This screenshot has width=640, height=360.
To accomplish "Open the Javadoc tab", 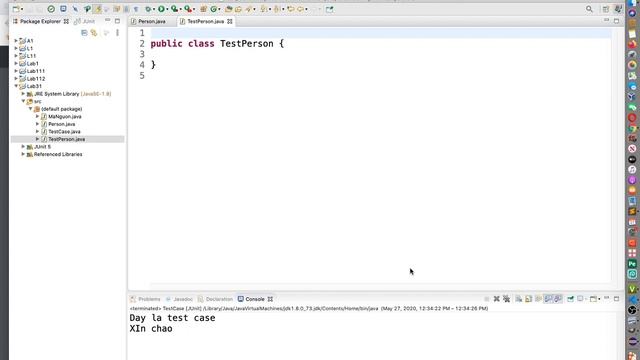I will pos(180,299).
